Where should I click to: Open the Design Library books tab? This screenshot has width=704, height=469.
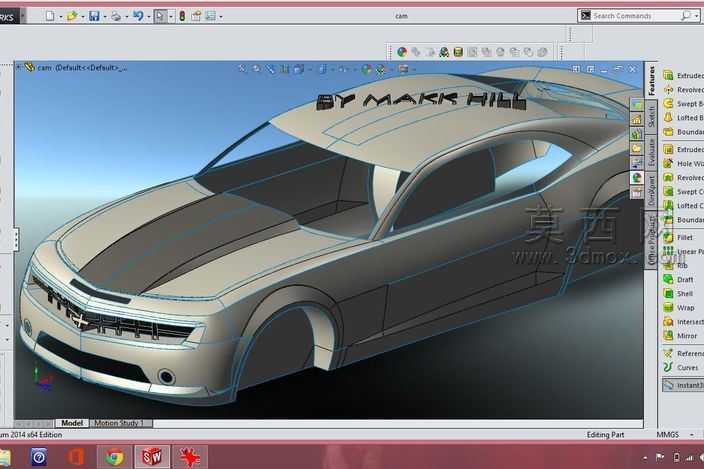pos(637,134)
